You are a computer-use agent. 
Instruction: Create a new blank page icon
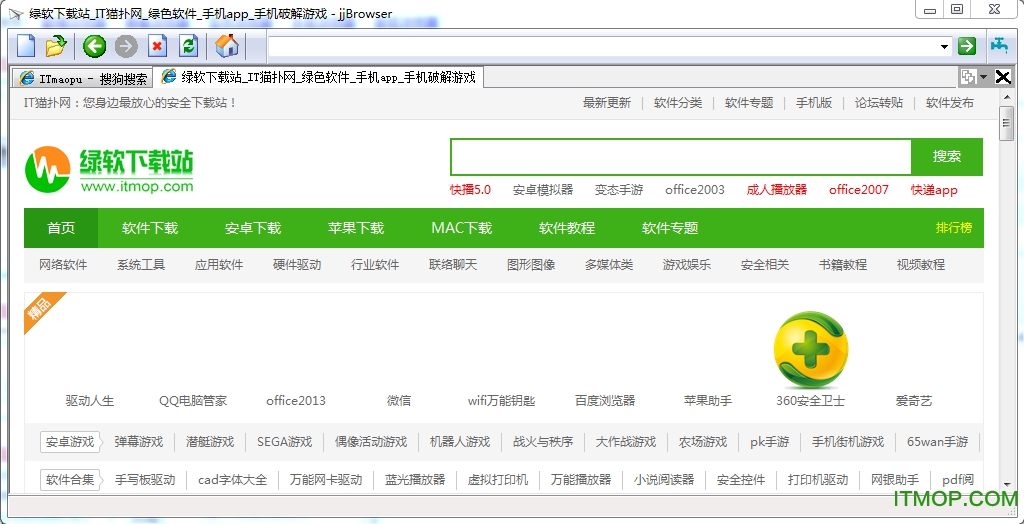(25, 46)
